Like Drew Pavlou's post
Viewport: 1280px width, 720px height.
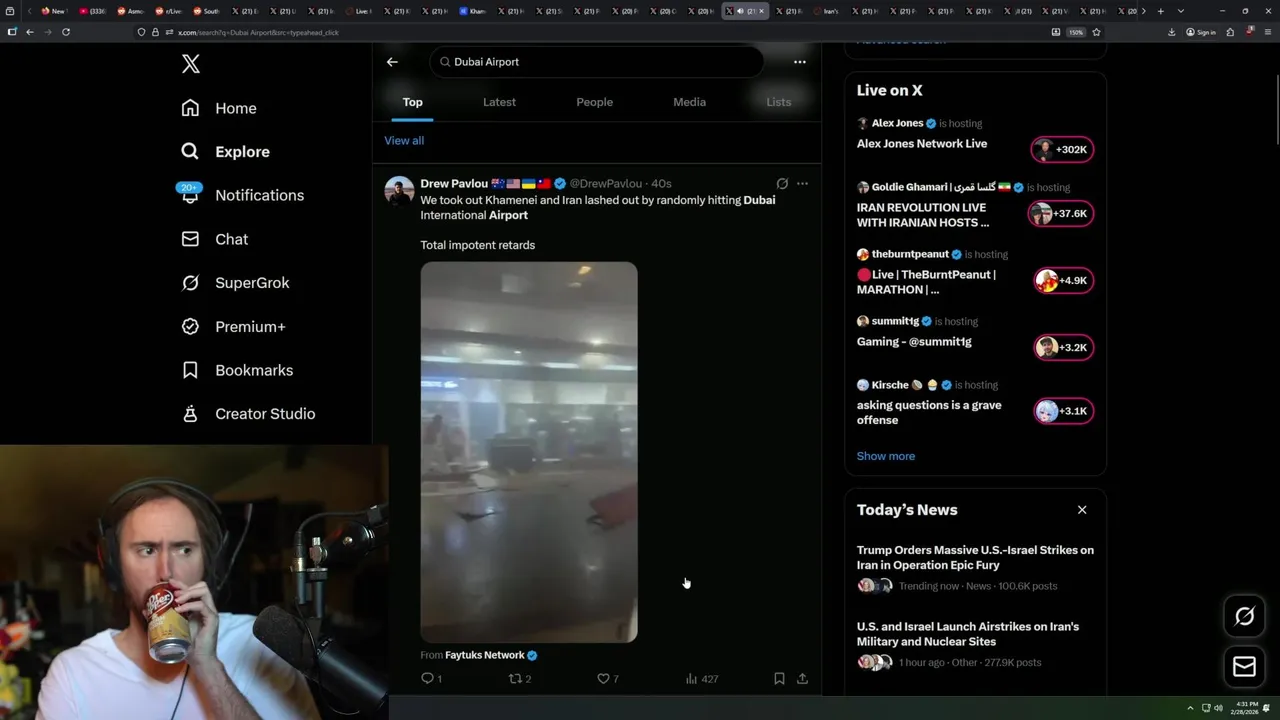click(x=607, y=679)
